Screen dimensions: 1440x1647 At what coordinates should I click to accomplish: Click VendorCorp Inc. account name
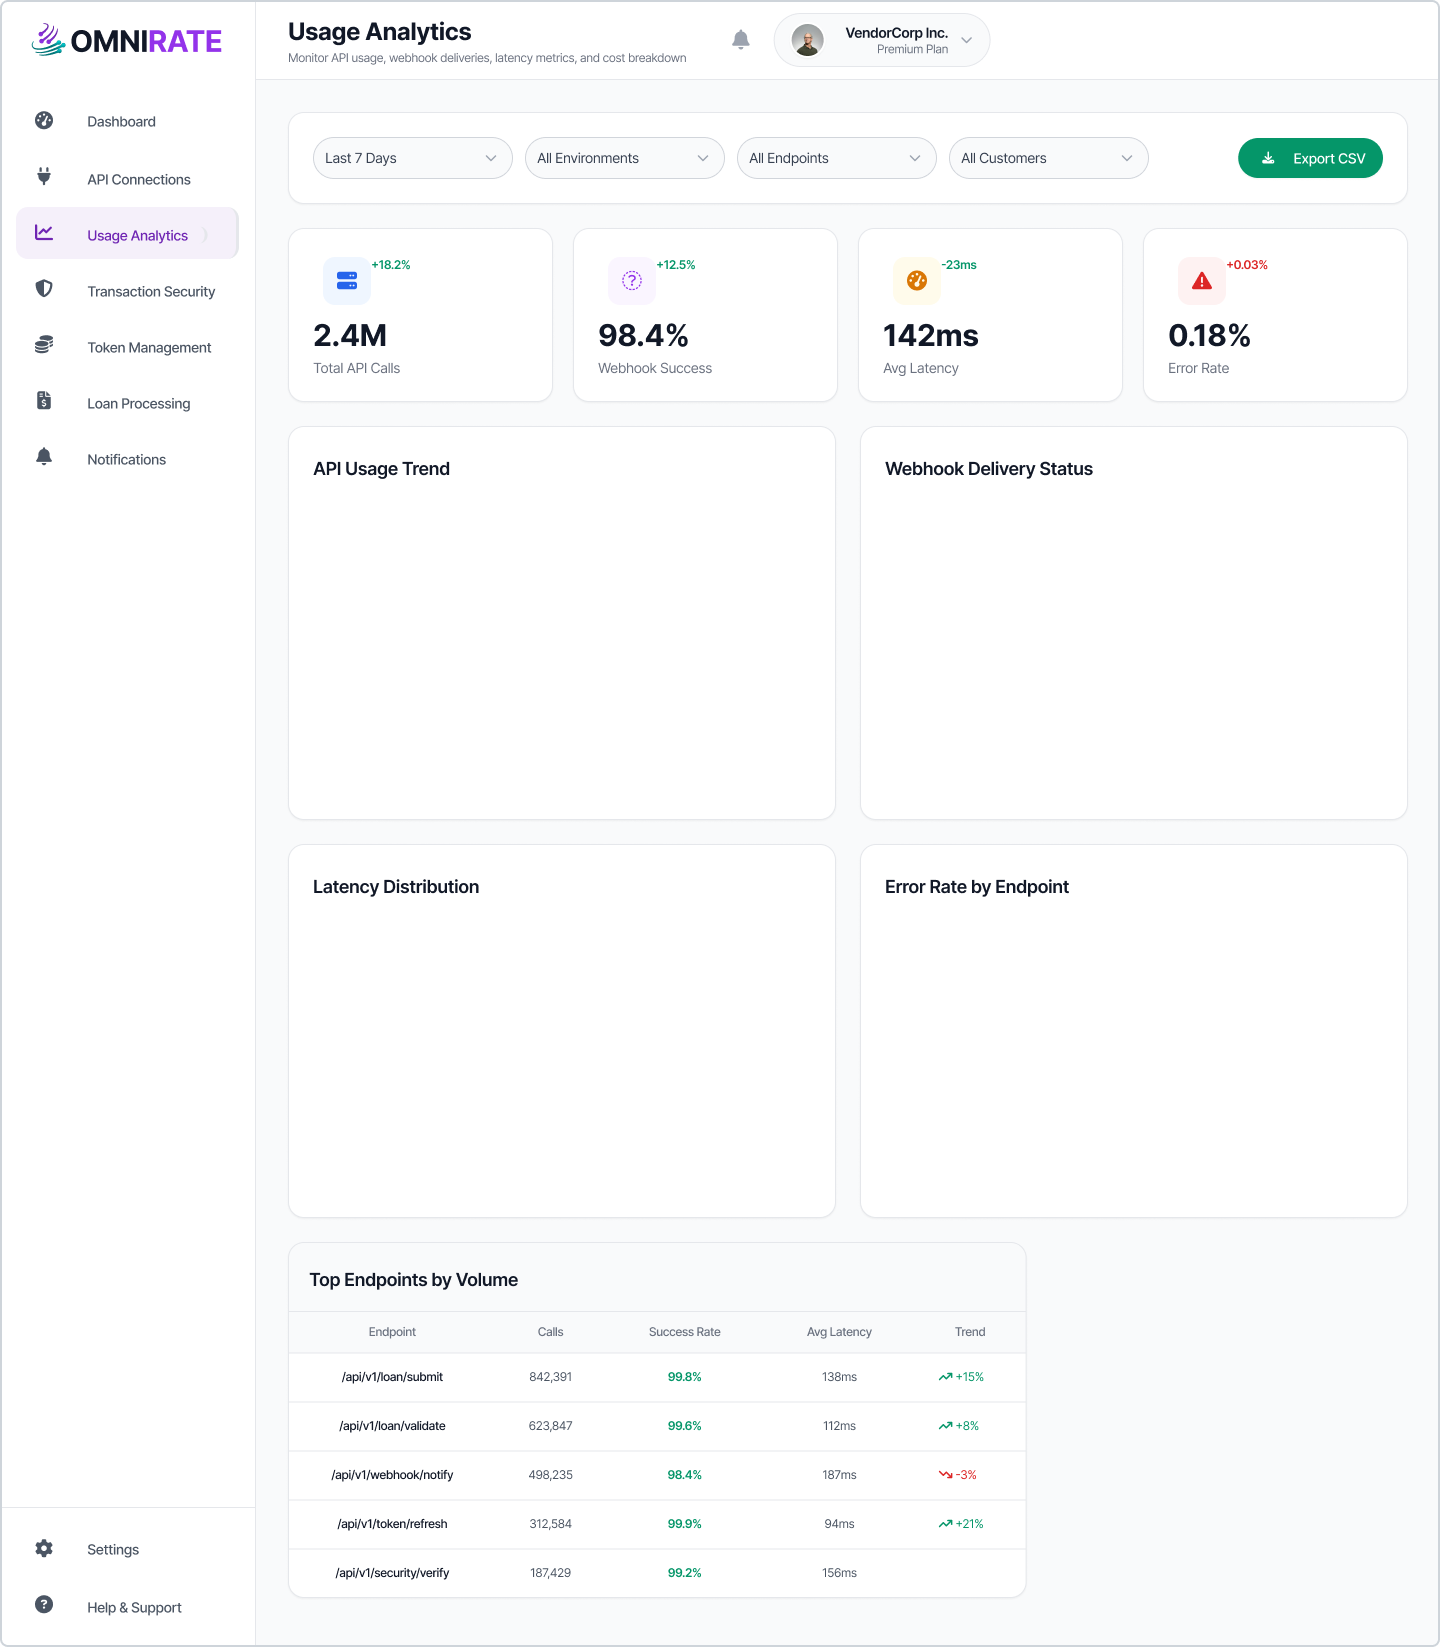(x=897, y=33)
